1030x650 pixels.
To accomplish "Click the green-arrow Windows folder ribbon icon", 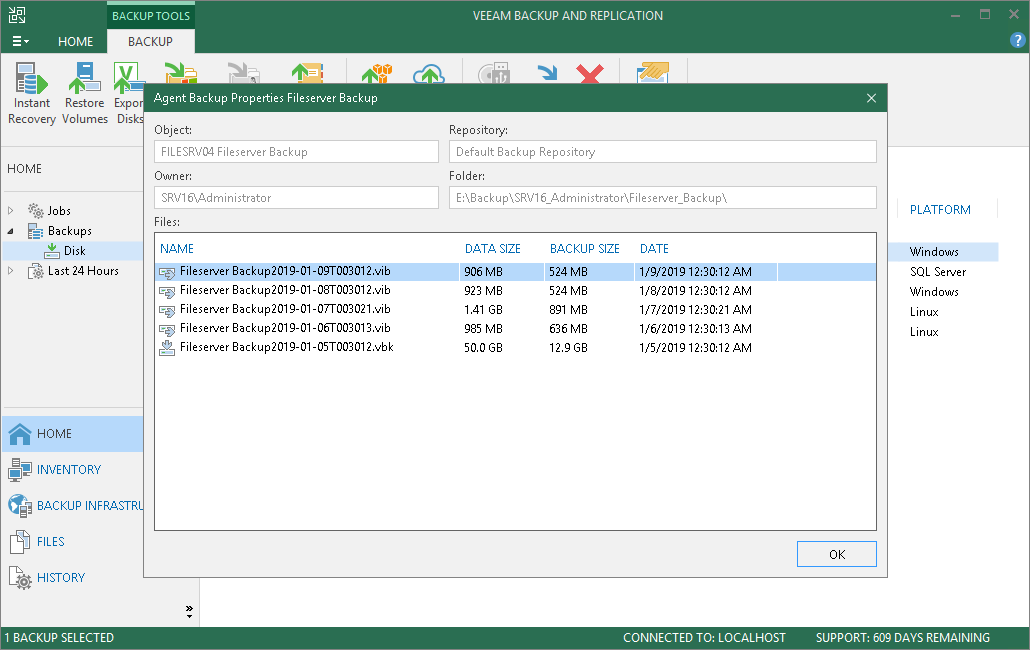I will [181, 74].
